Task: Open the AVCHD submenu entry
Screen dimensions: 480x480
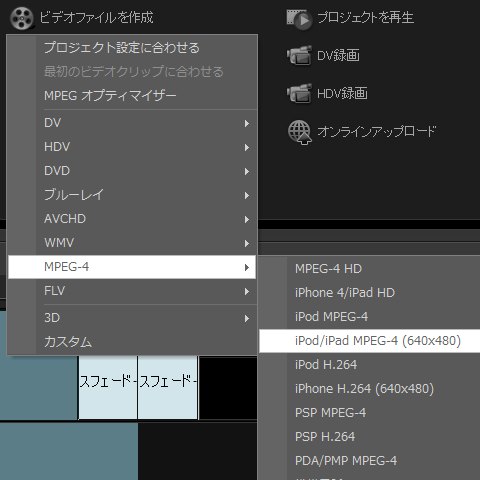Action: (132, 219)
